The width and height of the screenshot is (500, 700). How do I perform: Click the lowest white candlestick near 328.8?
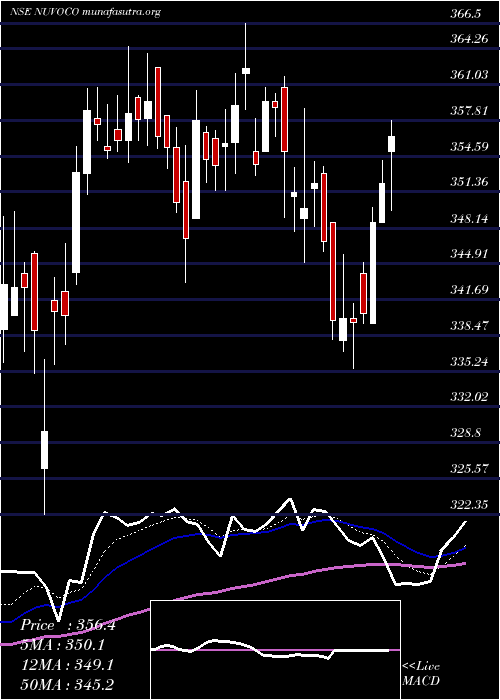pos(44,450)
